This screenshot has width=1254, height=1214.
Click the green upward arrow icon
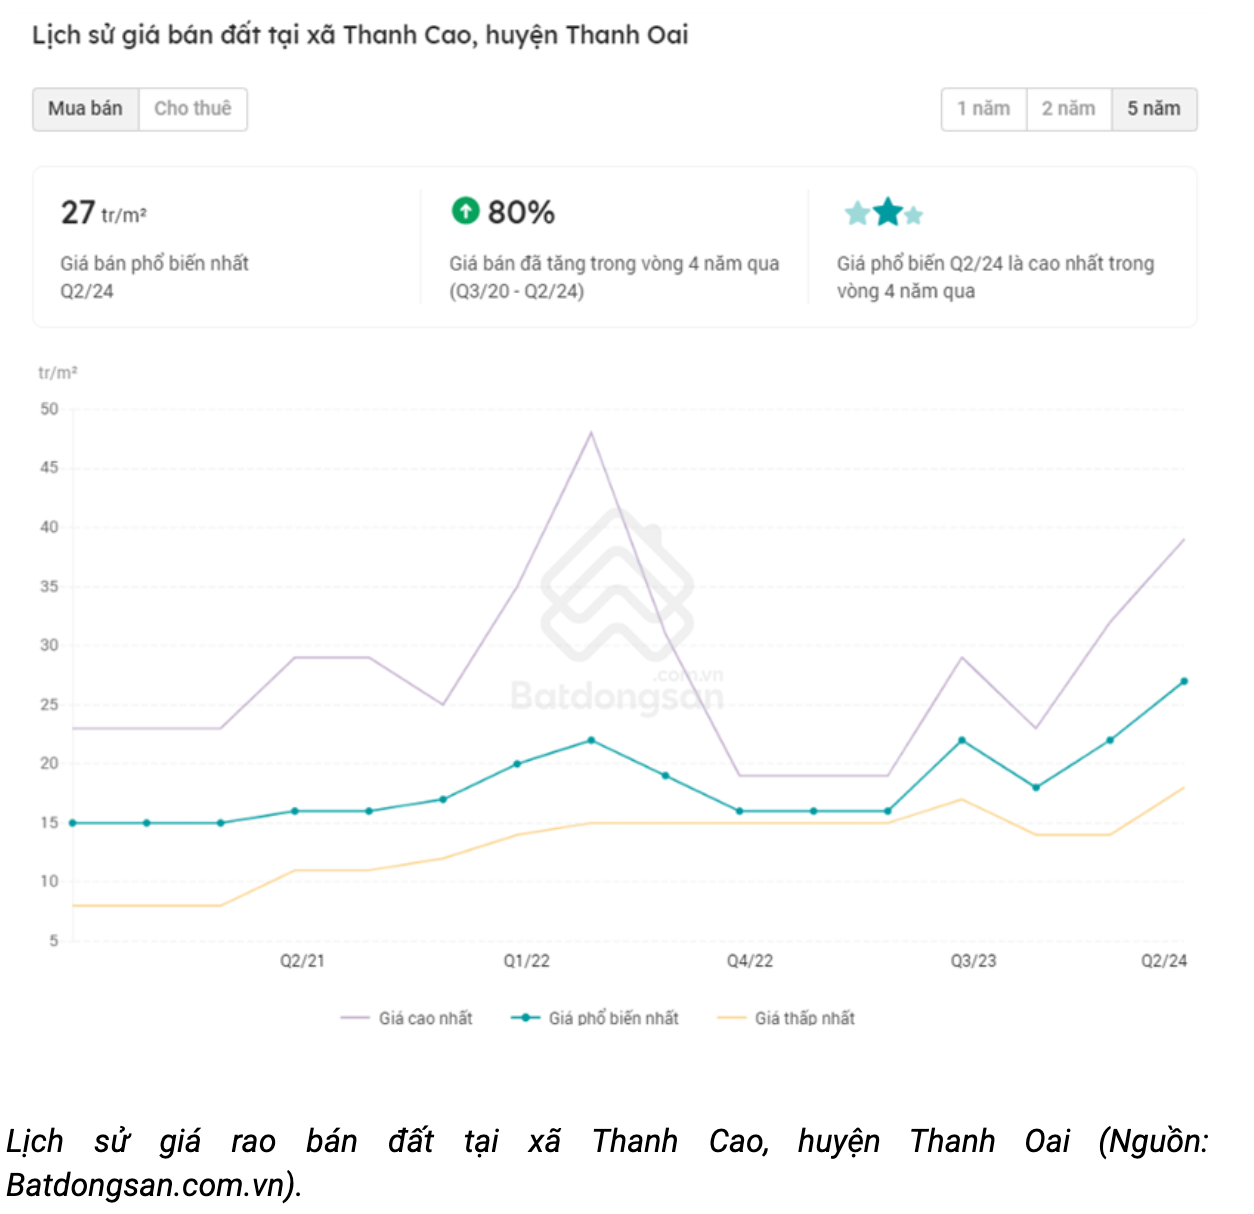pos(465,211)
